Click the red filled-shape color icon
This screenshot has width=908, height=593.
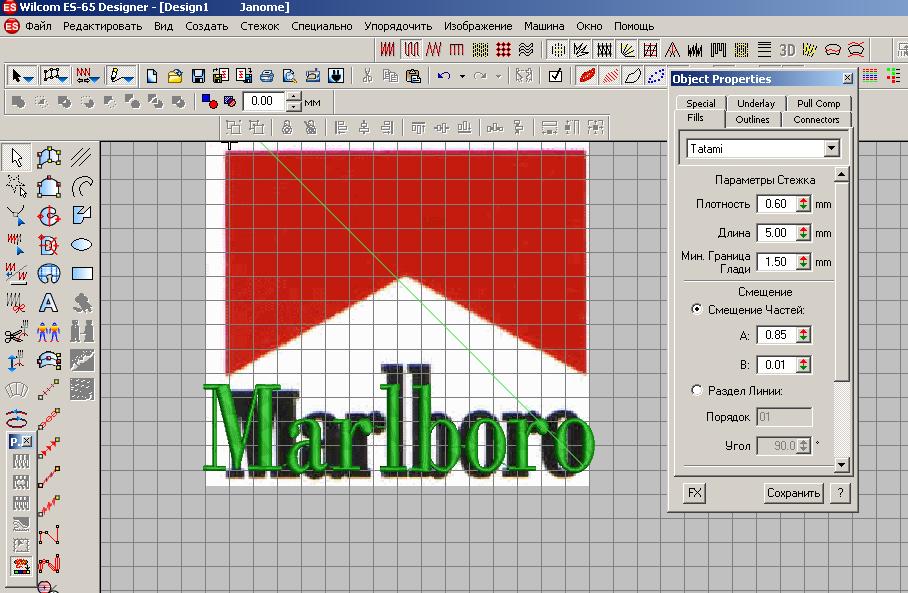[587, 75]
